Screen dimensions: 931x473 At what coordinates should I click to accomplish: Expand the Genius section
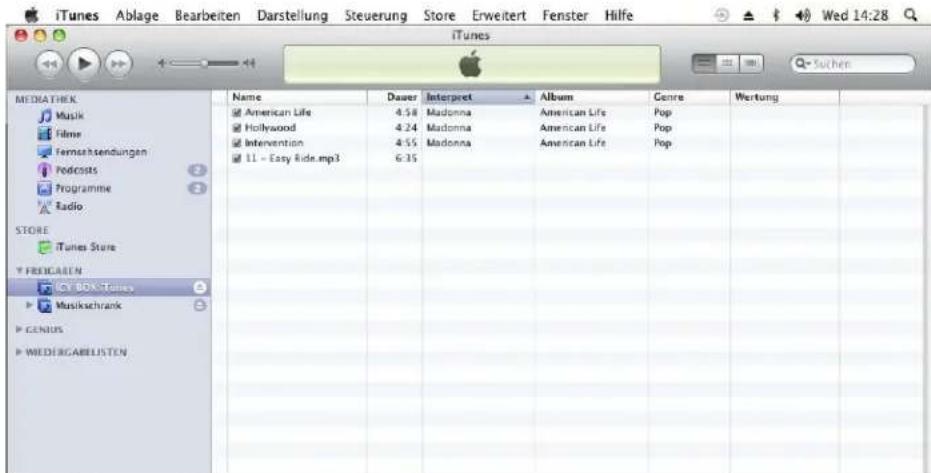(x=19, y=329)
